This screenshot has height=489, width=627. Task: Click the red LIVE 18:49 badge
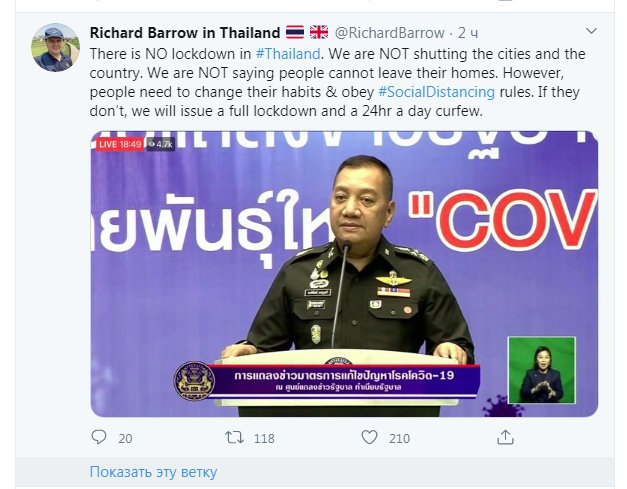pos(120,144)
